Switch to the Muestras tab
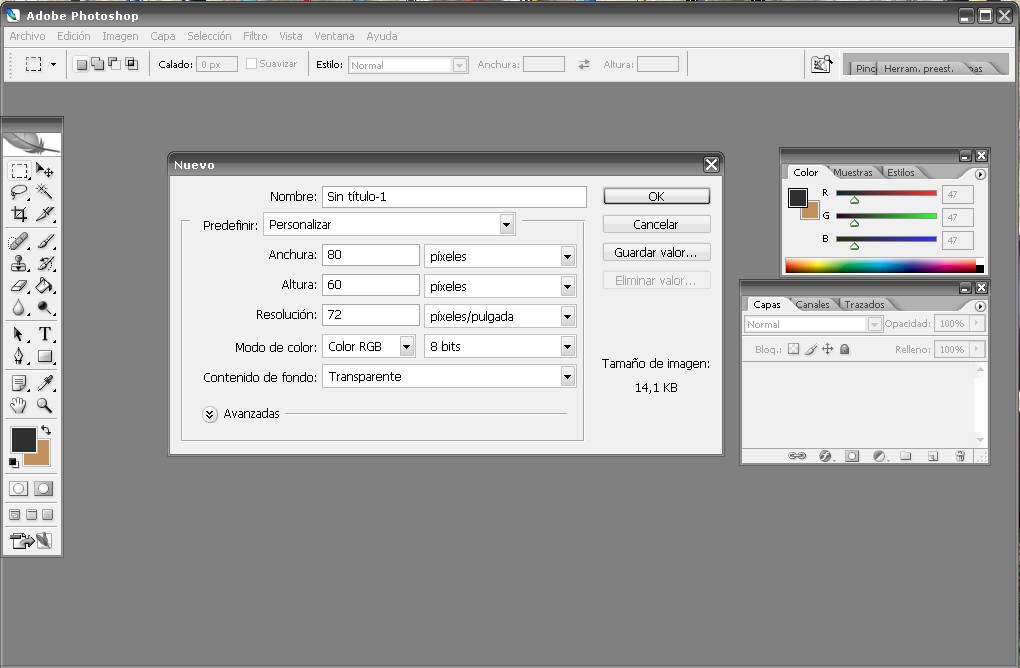This screenshot has width=1020, height=668. (x=853, y=172)
